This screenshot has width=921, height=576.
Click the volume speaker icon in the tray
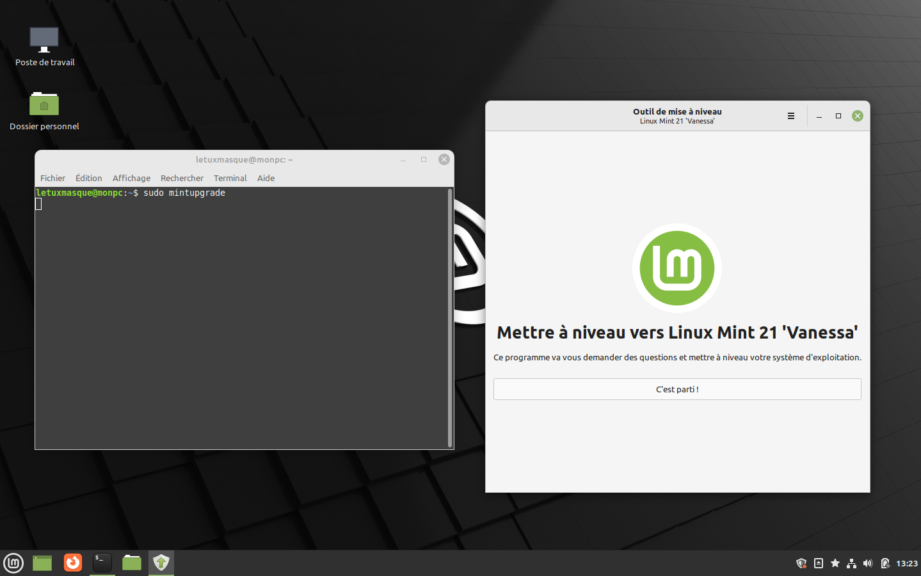[x=868, y=563]
